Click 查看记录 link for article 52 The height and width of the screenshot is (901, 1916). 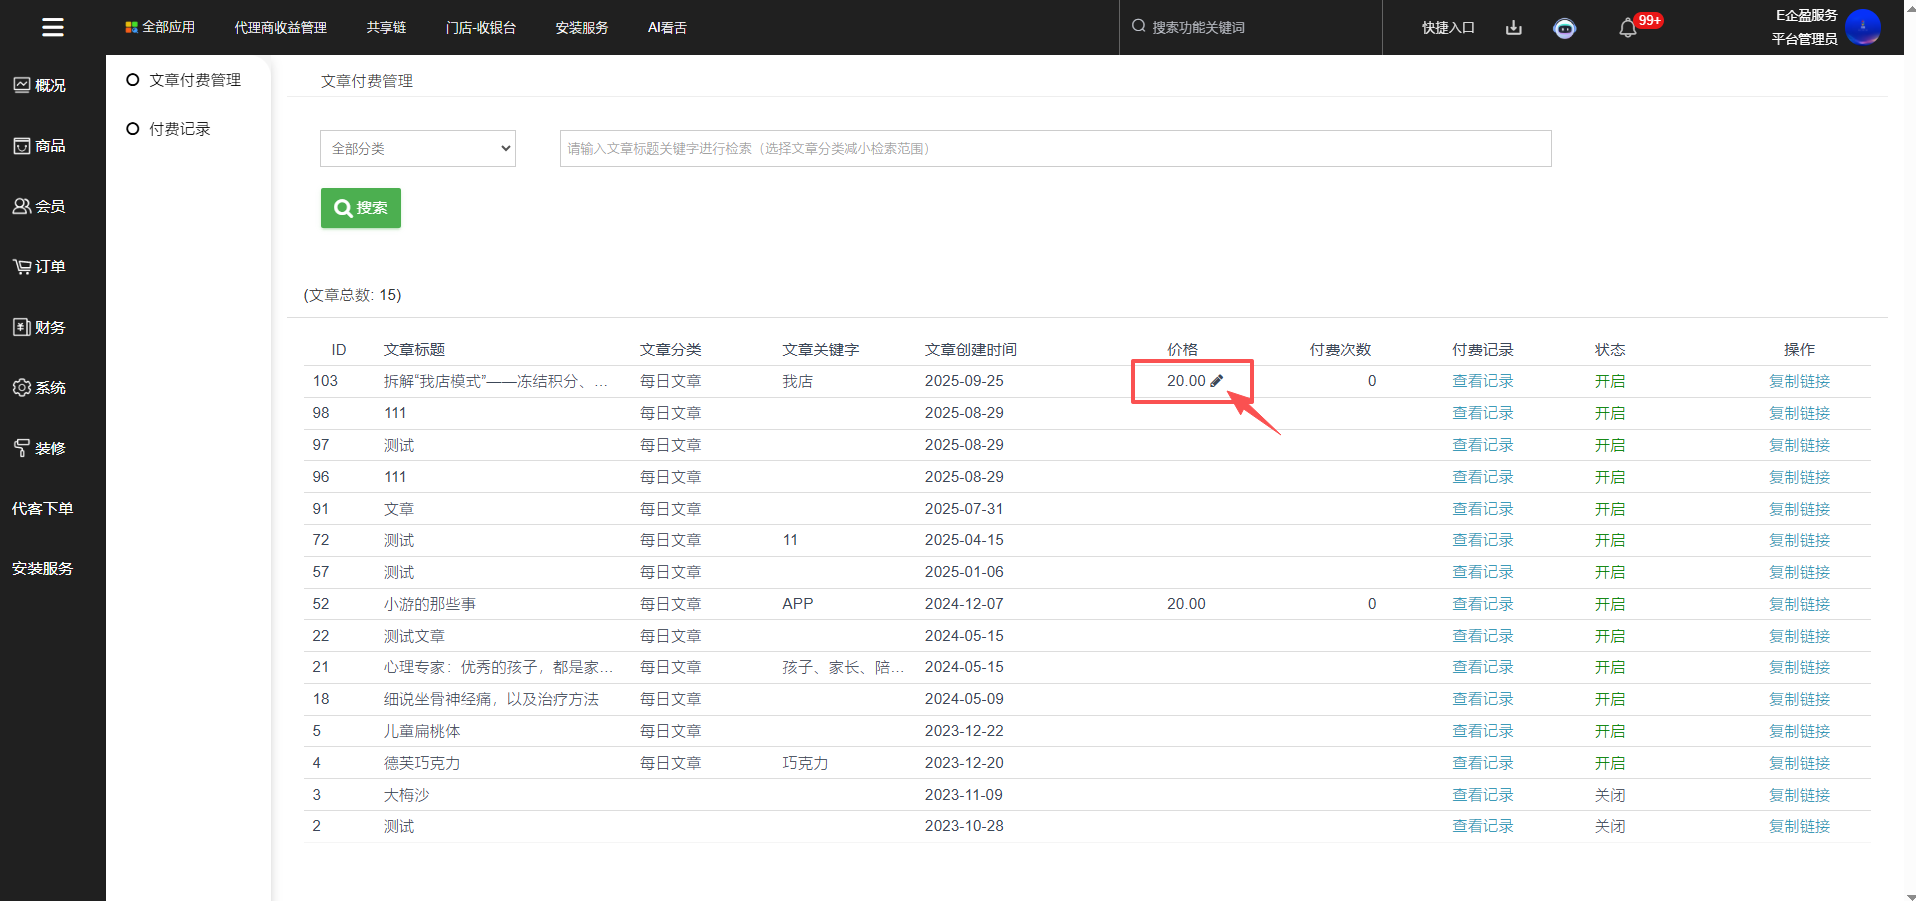(x=1482, y=604)
